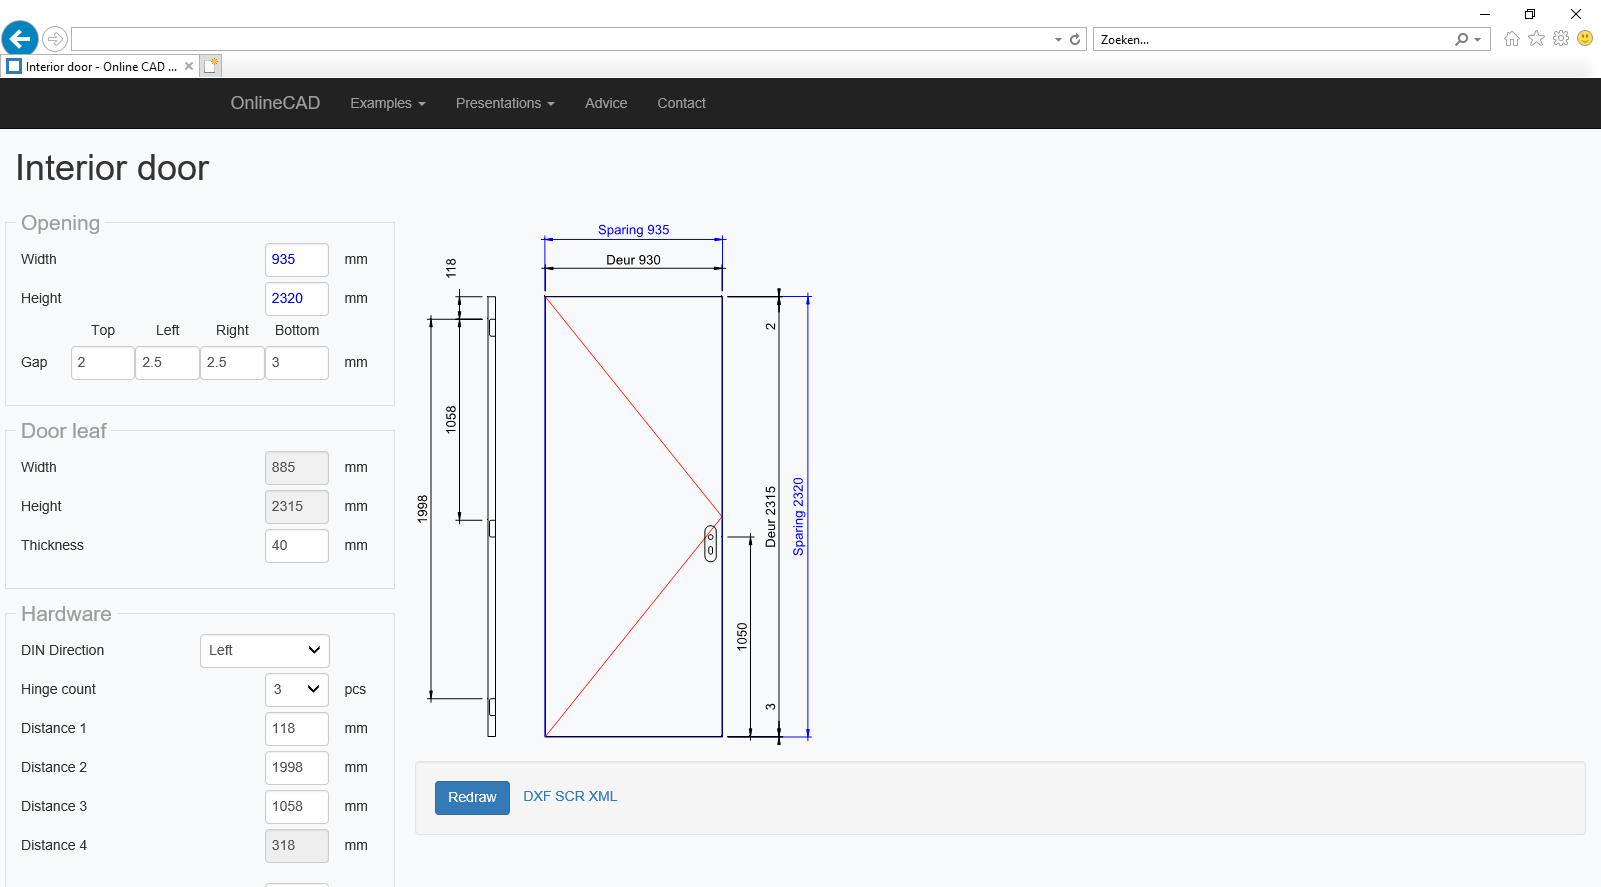1601x887 pixels.
Task: Open favorites star icon
Action: coord(1536,39)
